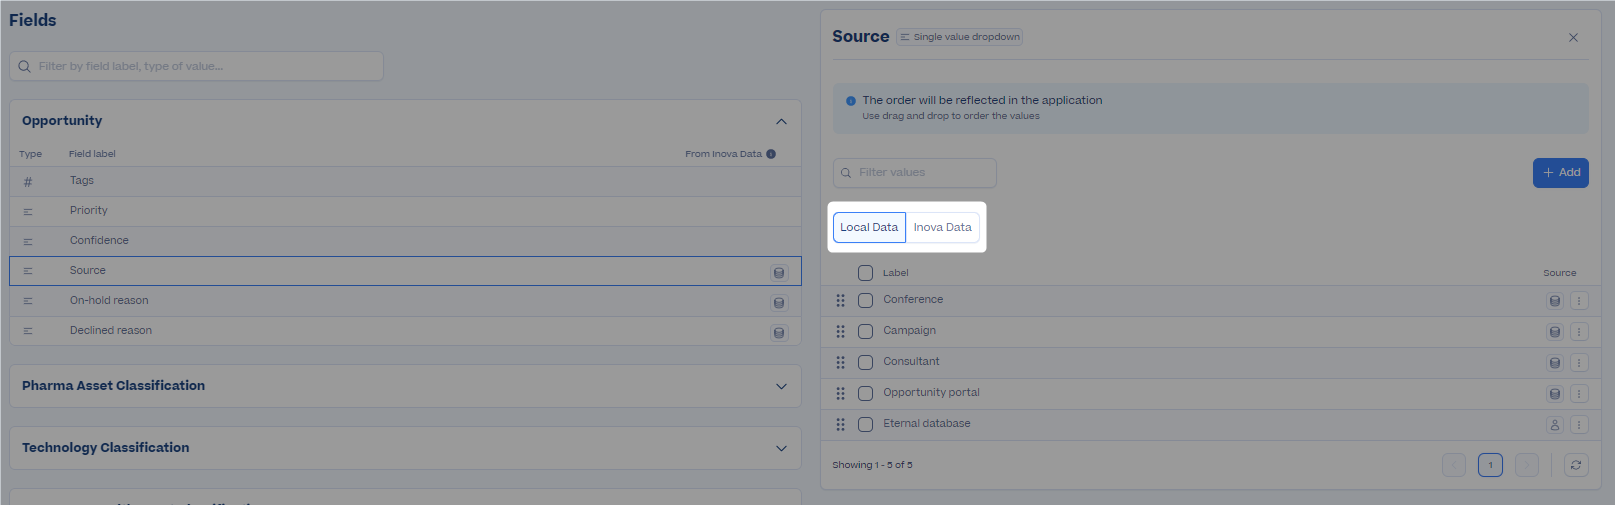
Task: Select page 1 in pagination
Action: coord(1490,465)
